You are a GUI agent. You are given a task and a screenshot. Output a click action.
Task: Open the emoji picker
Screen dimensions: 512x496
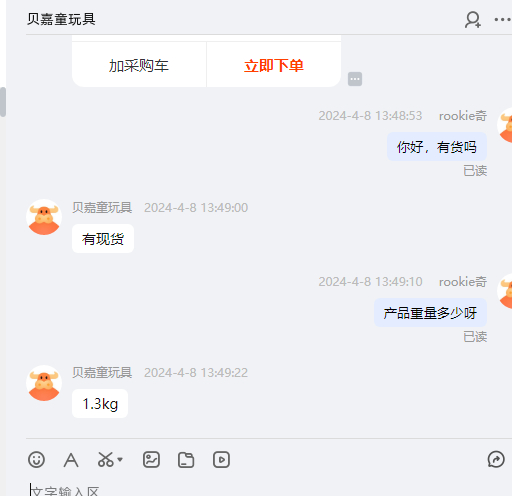click(x=36, y=460)
